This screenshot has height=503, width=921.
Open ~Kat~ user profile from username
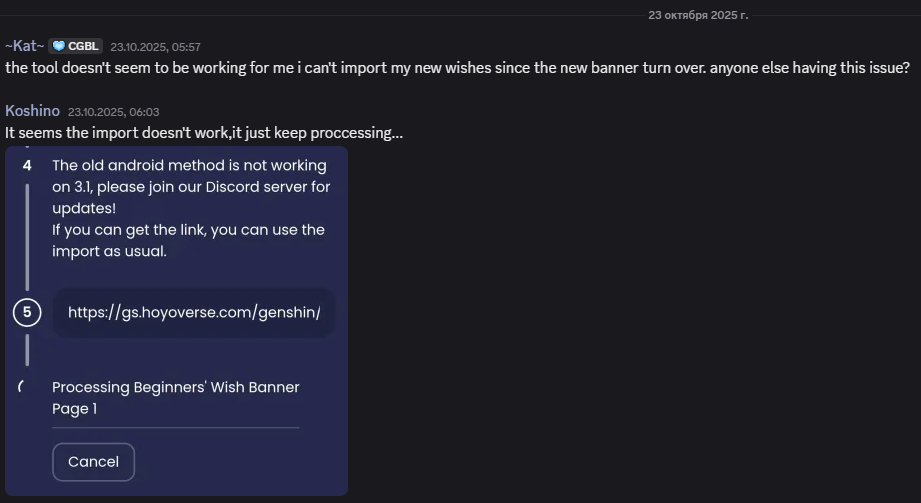tap(24, 46)
